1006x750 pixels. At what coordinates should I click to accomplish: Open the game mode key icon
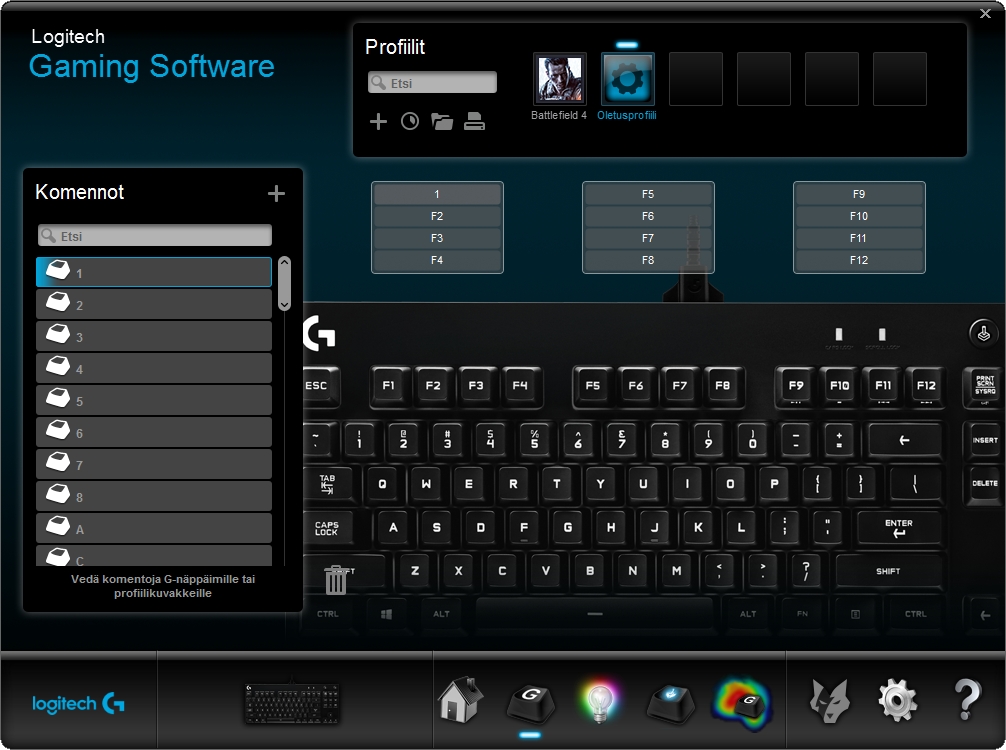pyautogui.click(x=670, y=703)
